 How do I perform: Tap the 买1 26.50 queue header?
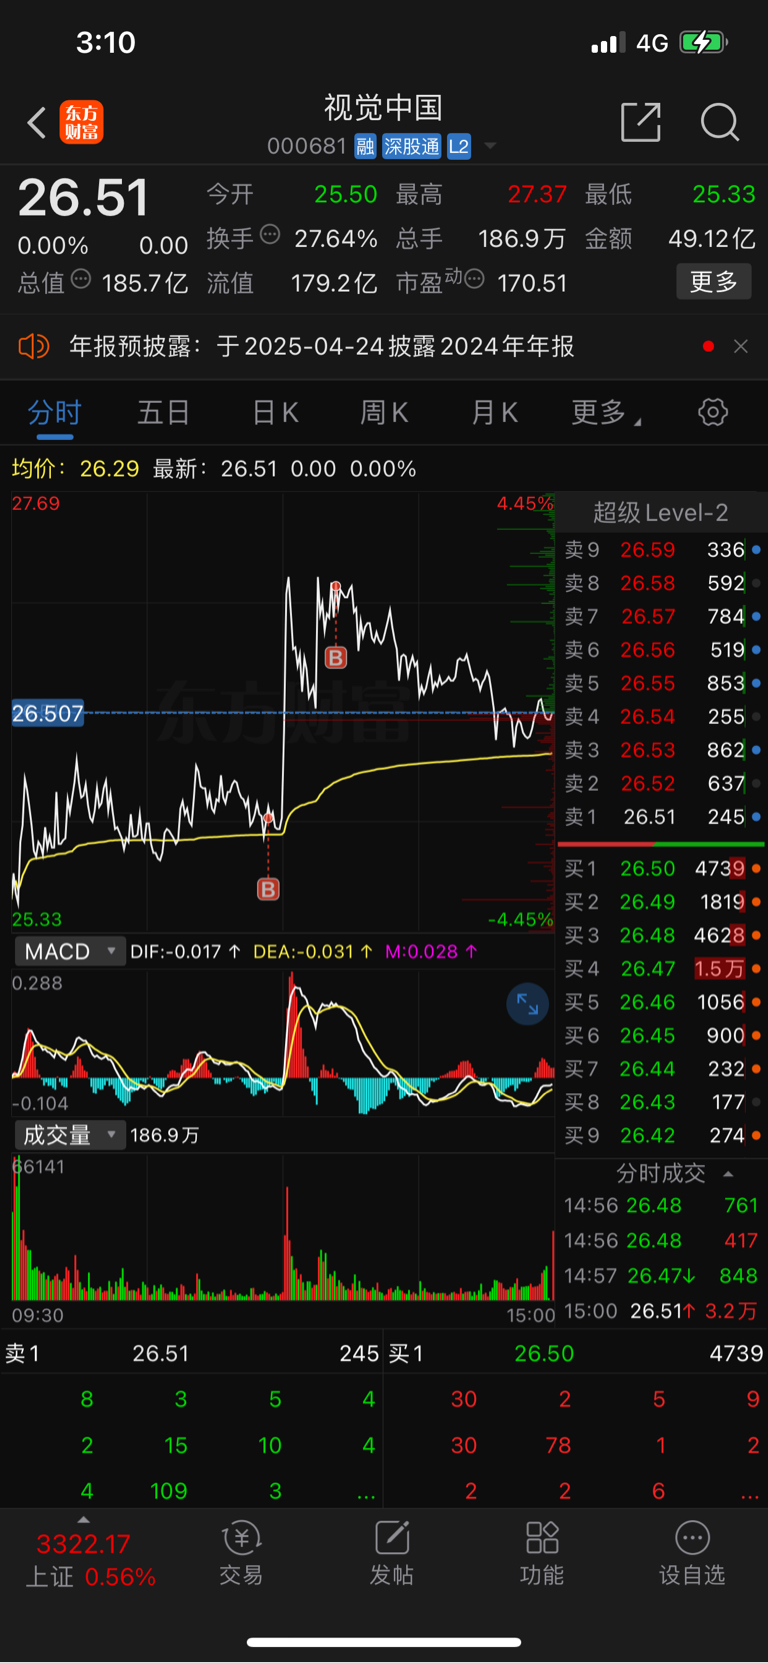point(575,1353)
